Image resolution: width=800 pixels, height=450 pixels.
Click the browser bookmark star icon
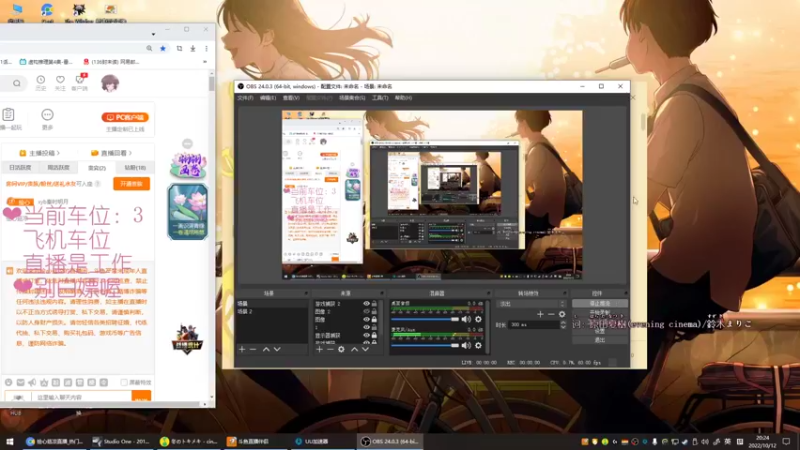[163, 48]
